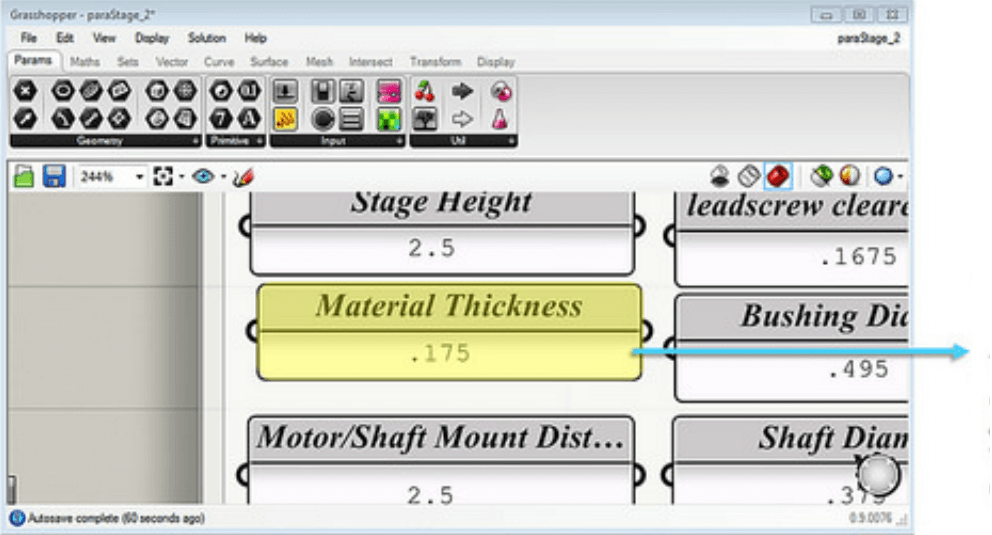Switch to the Intersect tab
Viewport: 992px width, 535px height.
370,62
